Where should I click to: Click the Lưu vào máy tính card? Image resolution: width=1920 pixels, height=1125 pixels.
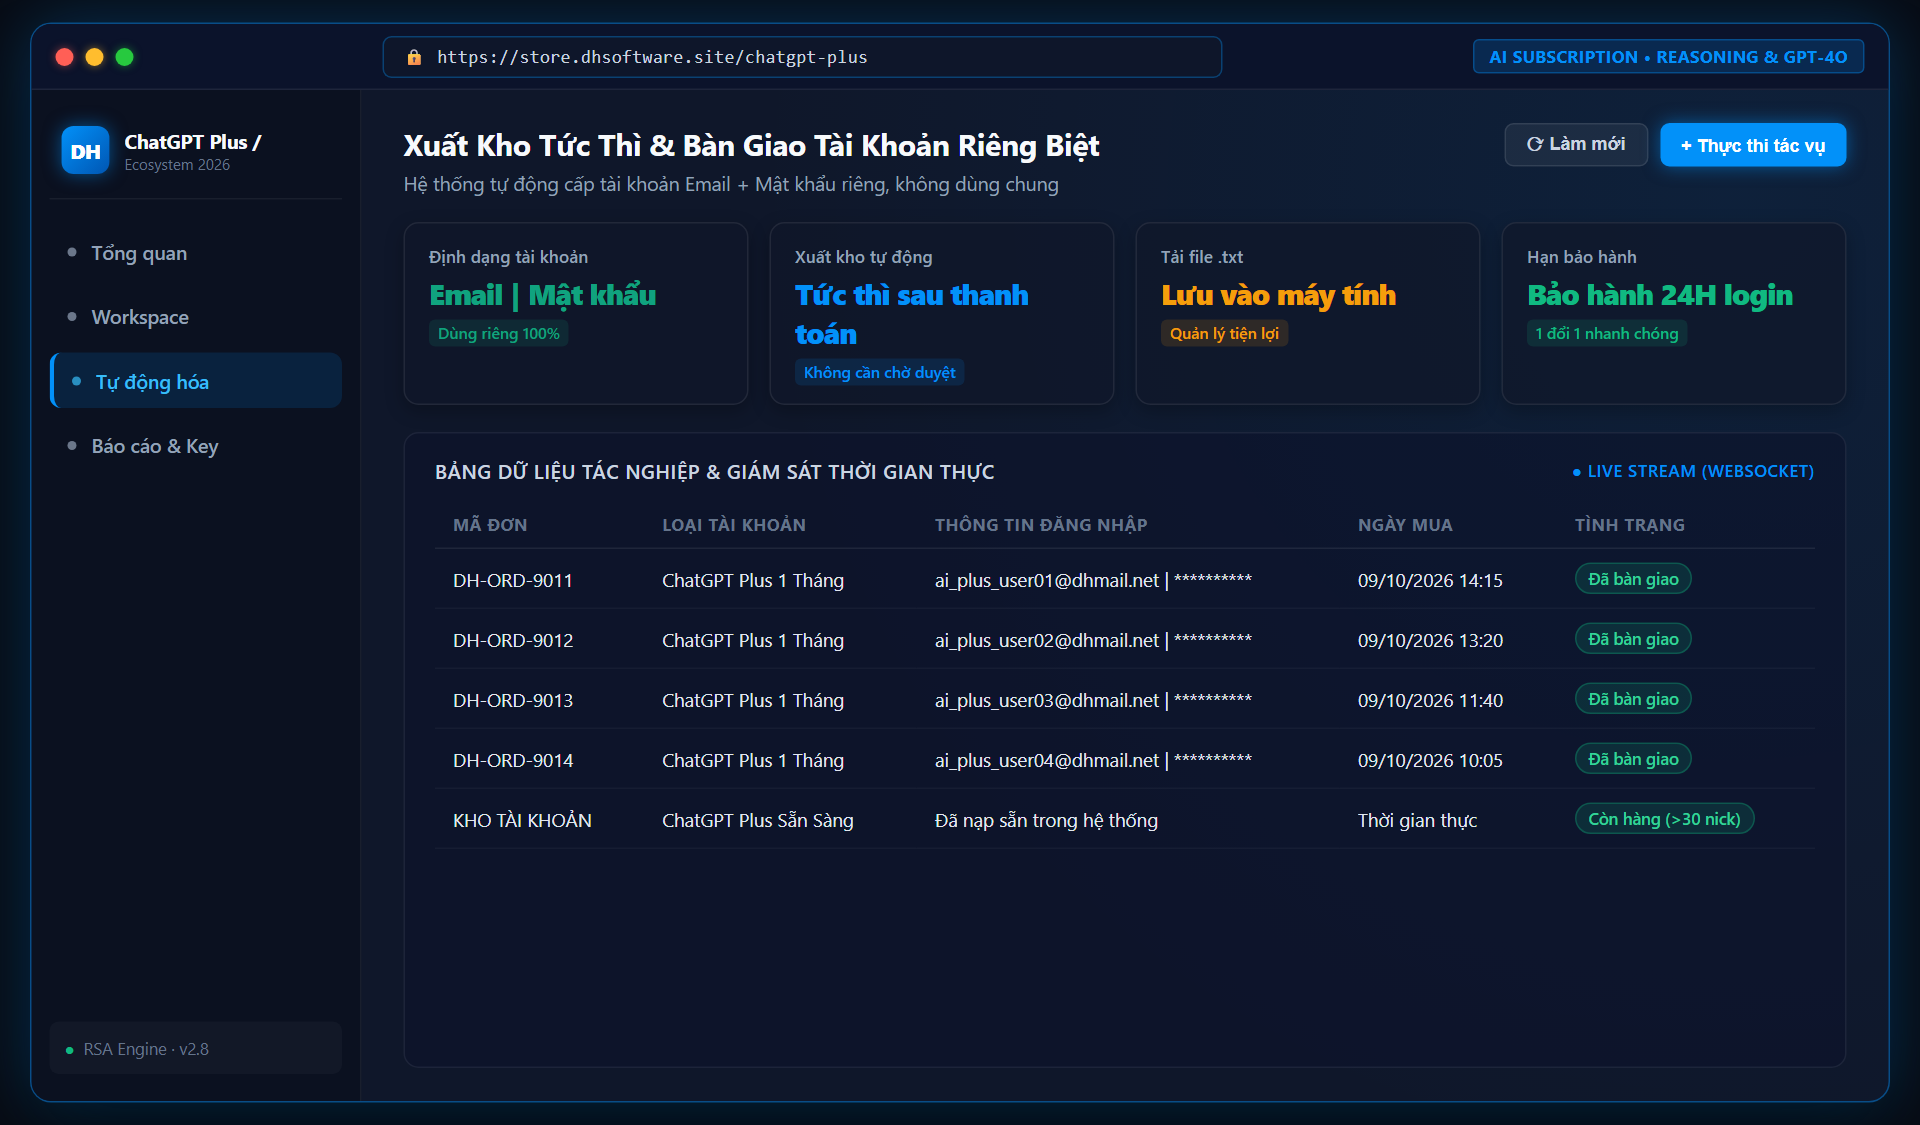pyautogui.click(x=1308, y=313)
